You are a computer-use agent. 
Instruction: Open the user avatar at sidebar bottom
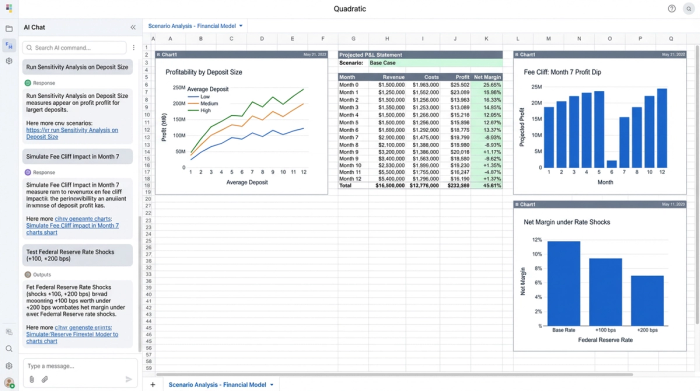[x=9, y=383]
